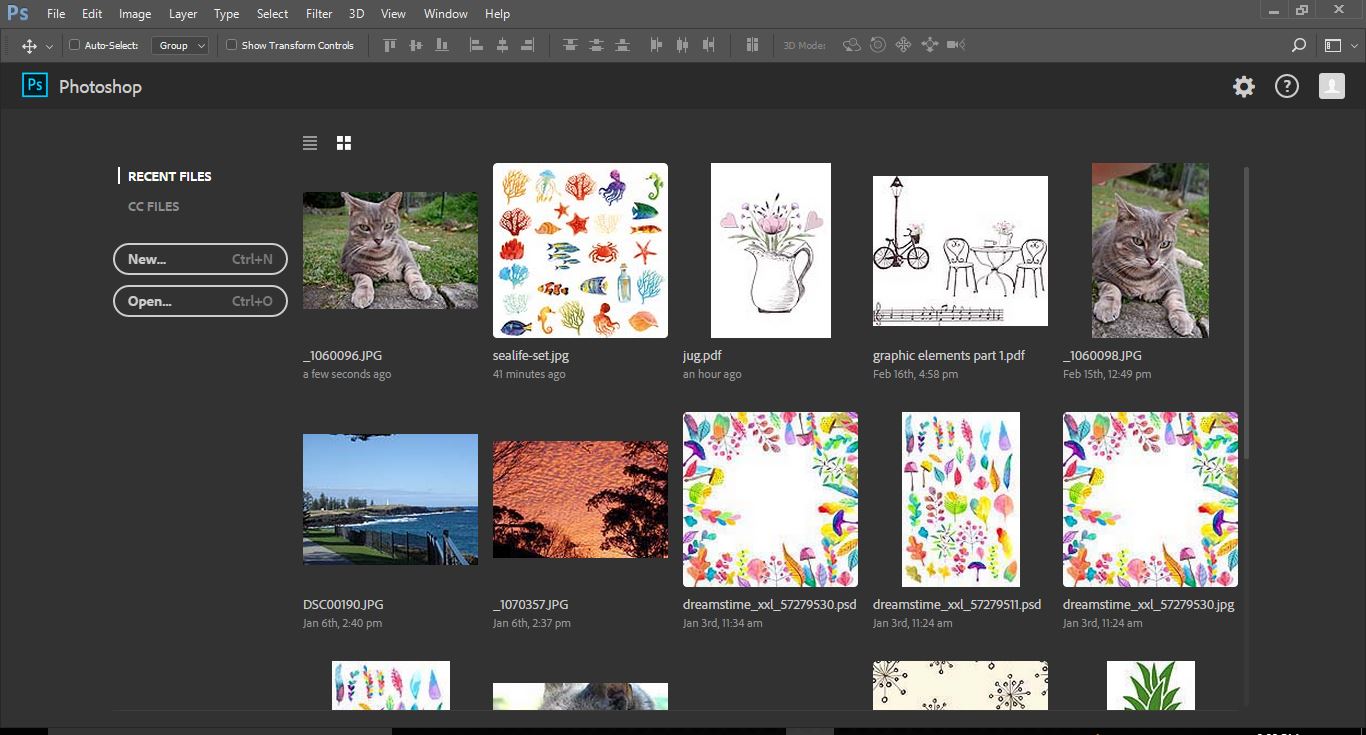The width and height of the screenshot is (1366, 735).
Task: Open the Move tool preset picker arrow
Action: pyautogui.click(x=49, y=46)
